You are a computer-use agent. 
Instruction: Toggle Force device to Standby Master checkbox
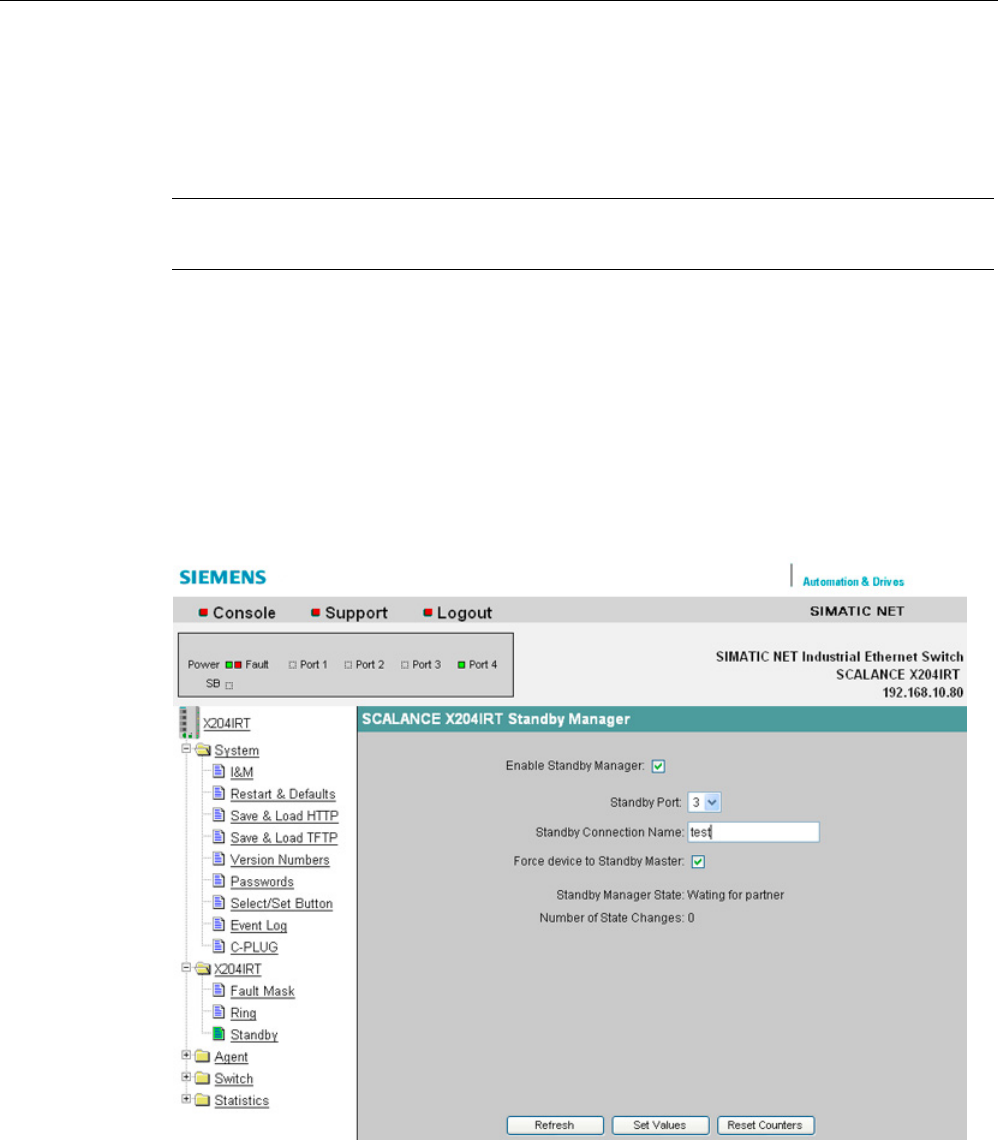(698, 862)
